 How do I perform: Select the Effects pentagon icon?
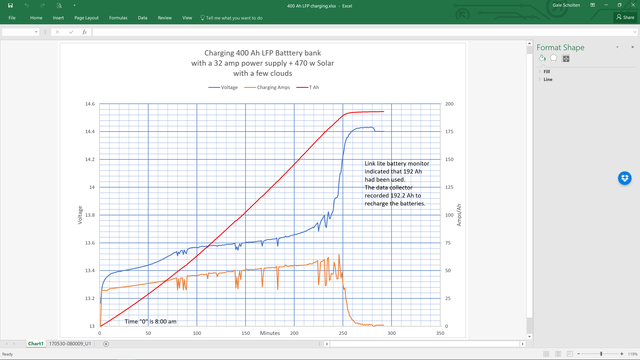(553, 58)
